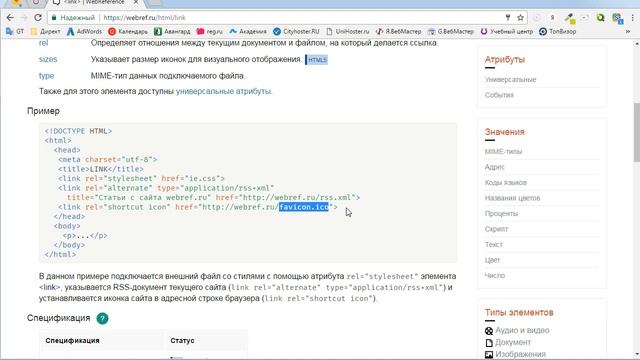
Task: Open the rel attribute link
Action: [43, 43]
